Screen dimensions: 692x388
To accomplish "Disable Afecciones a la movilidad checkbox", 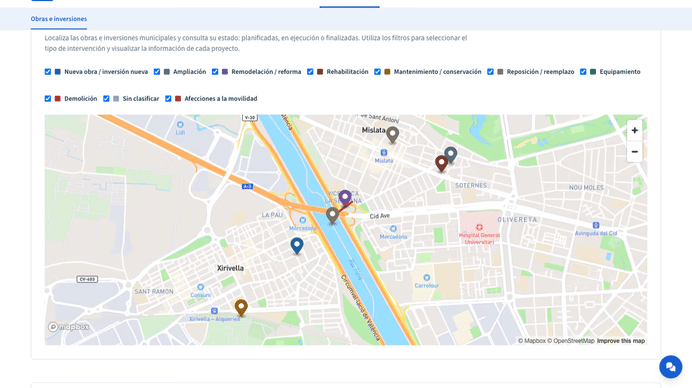I will point(168,99).
